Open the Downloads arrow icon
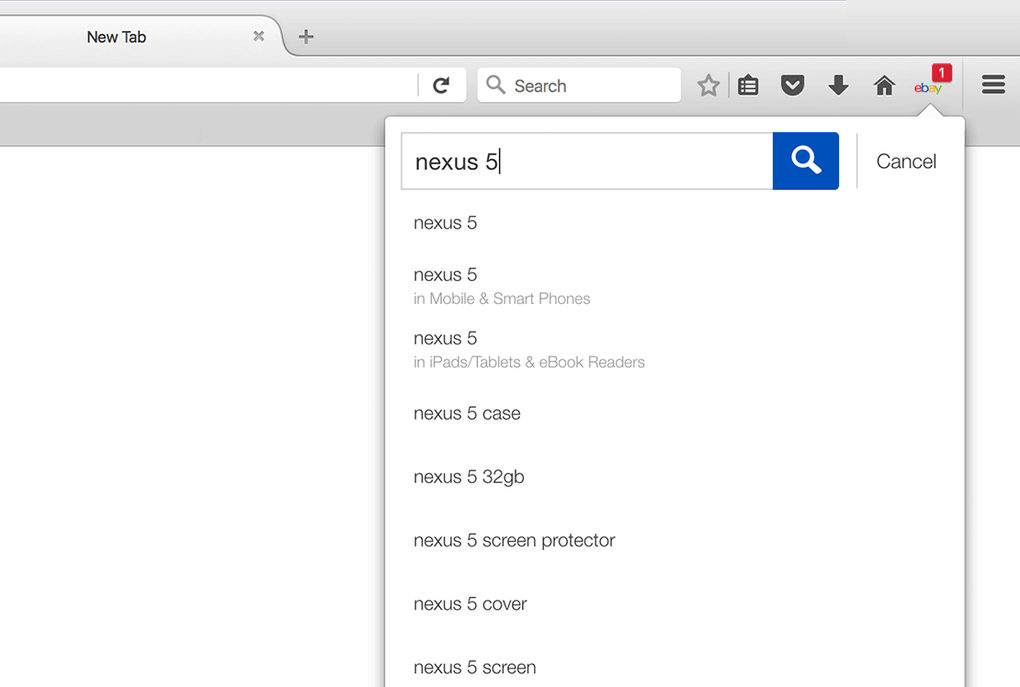 click(838, 86)
